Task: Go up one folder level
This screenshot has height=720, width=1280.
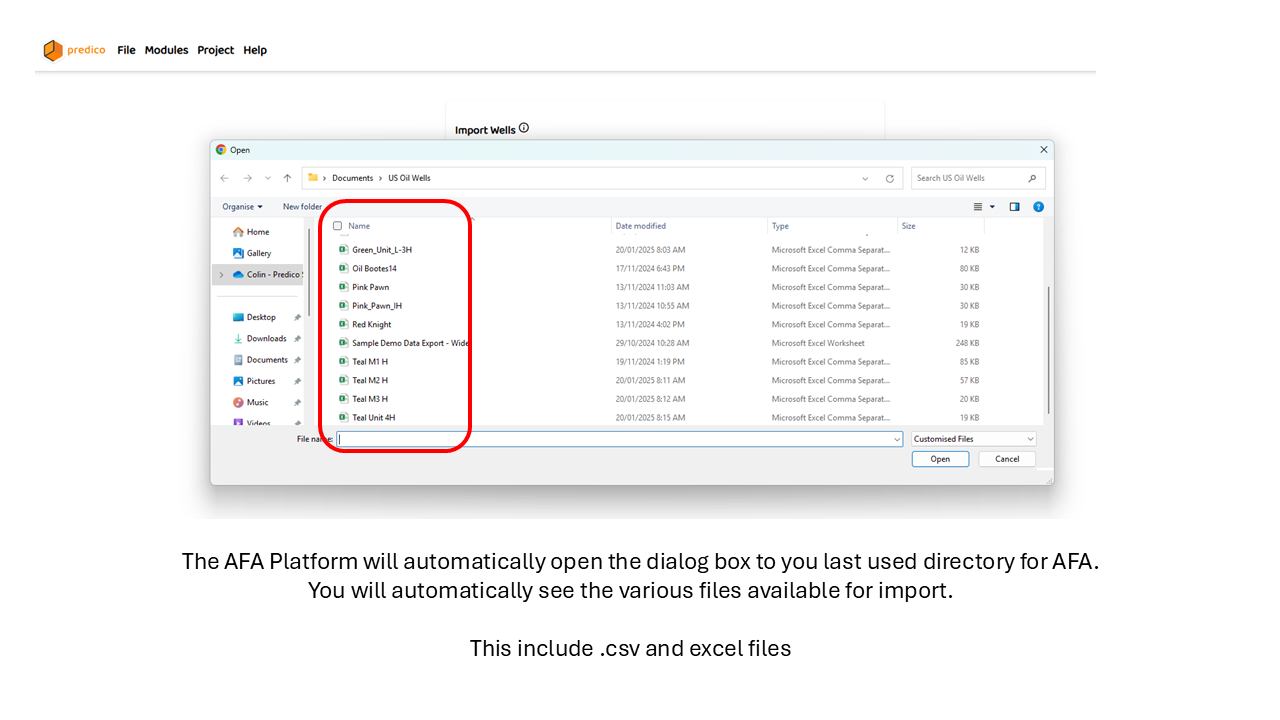Action: 287,178
